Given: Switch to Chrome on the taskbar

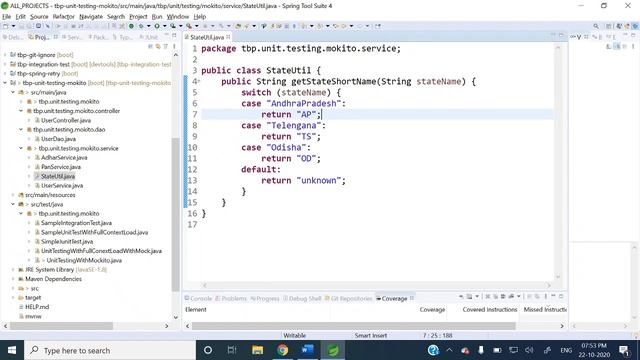Looking at the screenshot, I should 282,350.
